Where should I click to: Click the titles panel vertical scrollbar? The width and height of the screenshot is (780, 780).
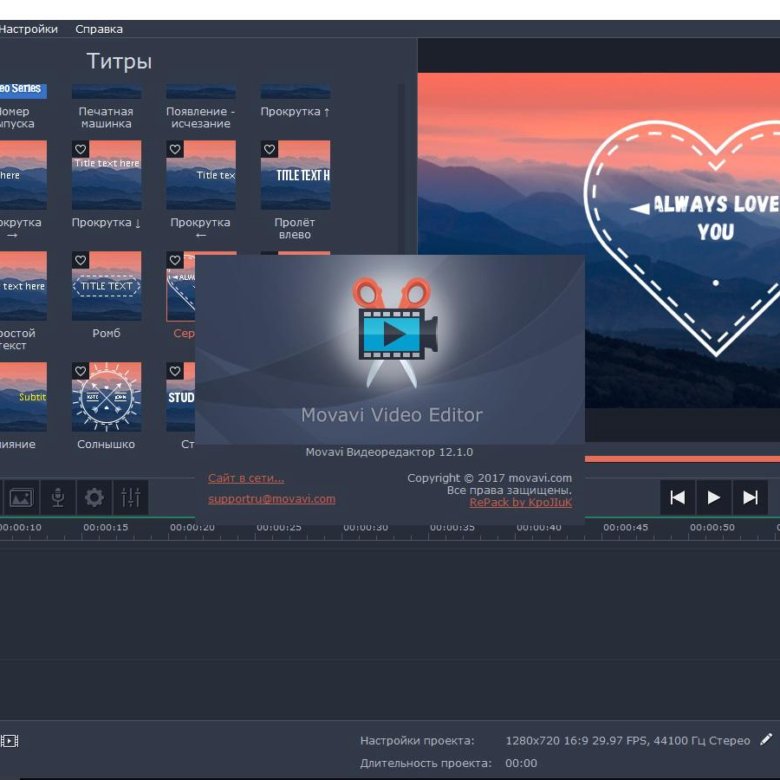pyautogui.click(x=401, y=169)
